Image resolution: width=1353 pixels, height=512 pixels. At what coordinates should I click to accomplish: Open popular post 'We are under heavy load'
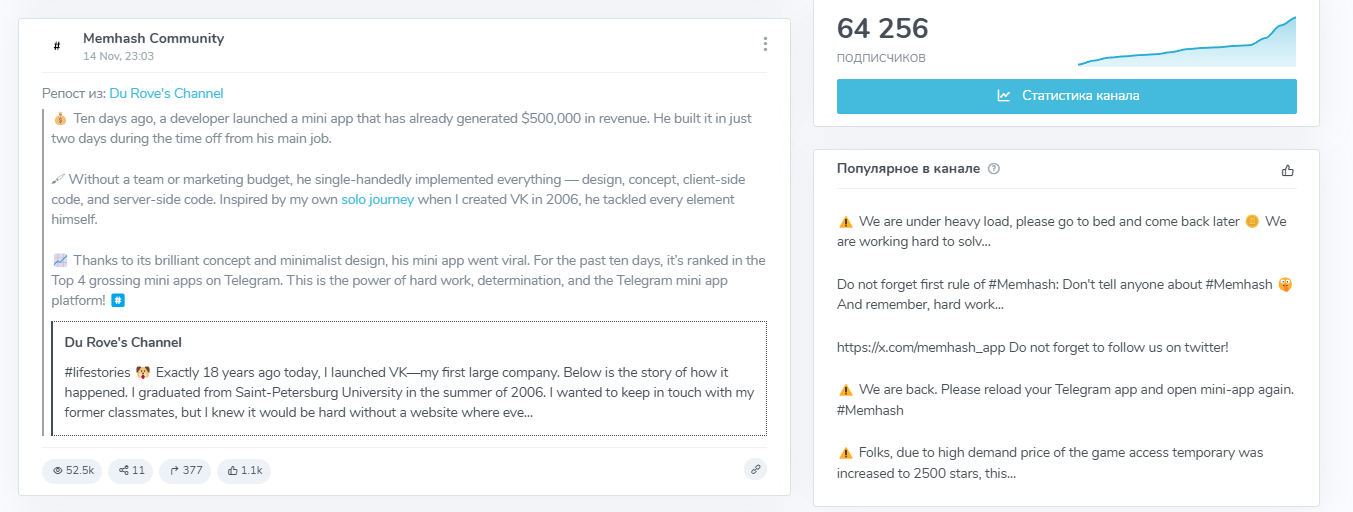[1065, 231]
